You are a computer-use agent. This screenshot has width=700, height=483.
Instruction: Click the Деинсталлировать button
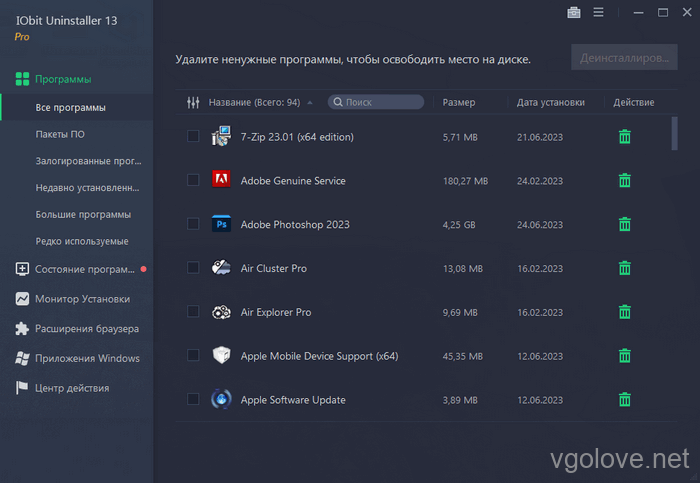(x=624, y=57)
